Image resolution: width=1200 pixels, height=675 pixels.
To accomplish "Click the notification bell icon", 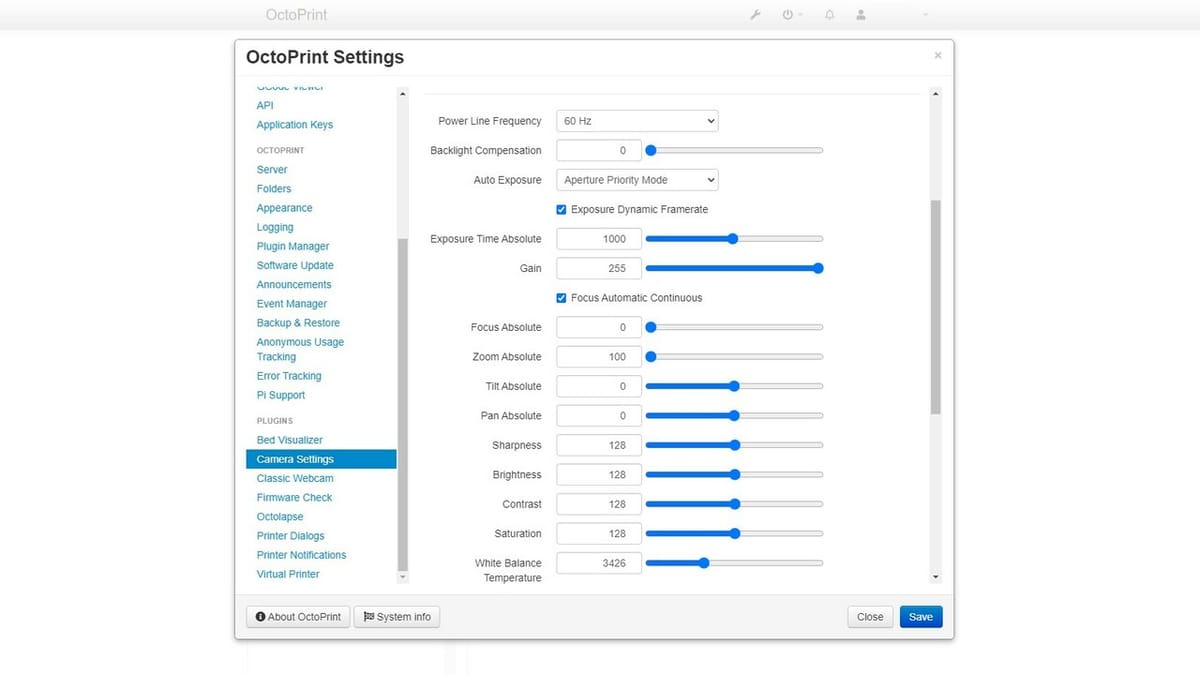I will click(829, 15).
